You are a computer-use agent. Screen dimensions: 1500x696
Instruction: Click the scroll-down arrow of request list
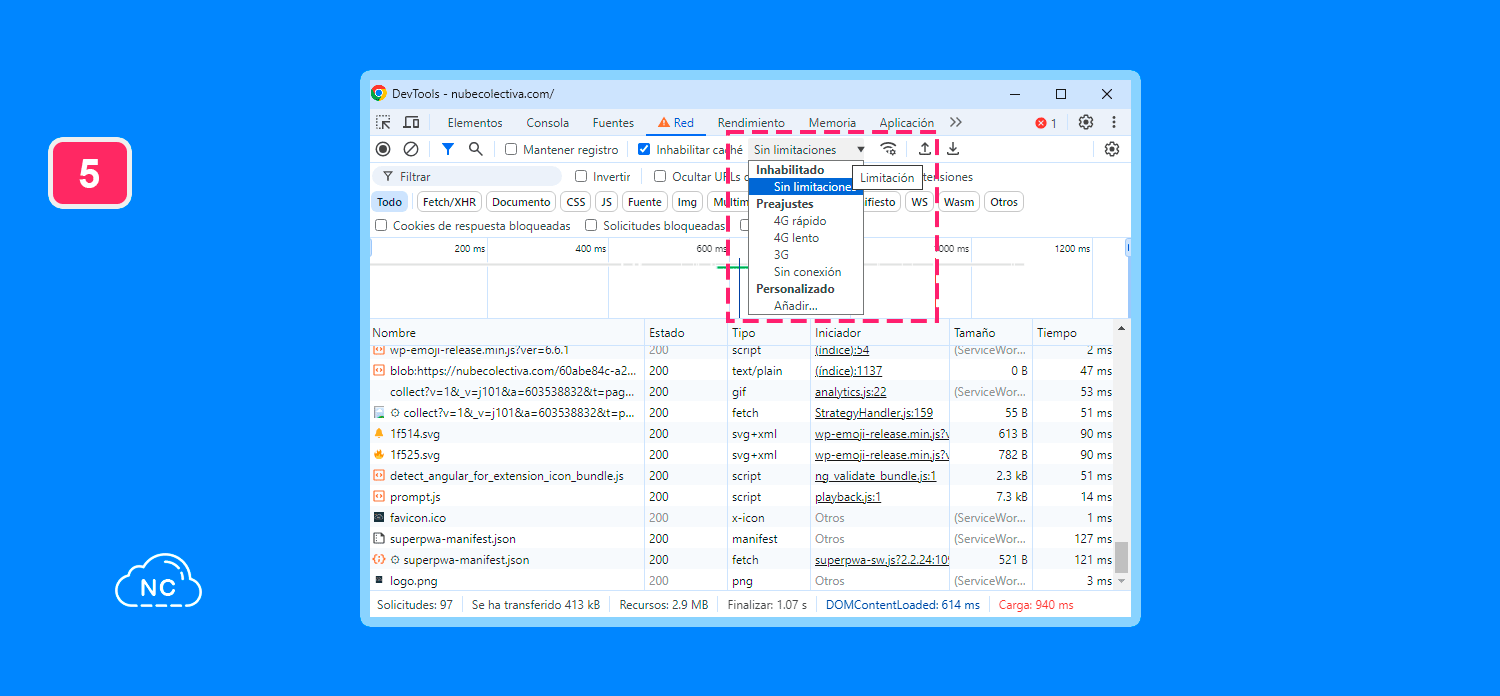coord(1122,581)
